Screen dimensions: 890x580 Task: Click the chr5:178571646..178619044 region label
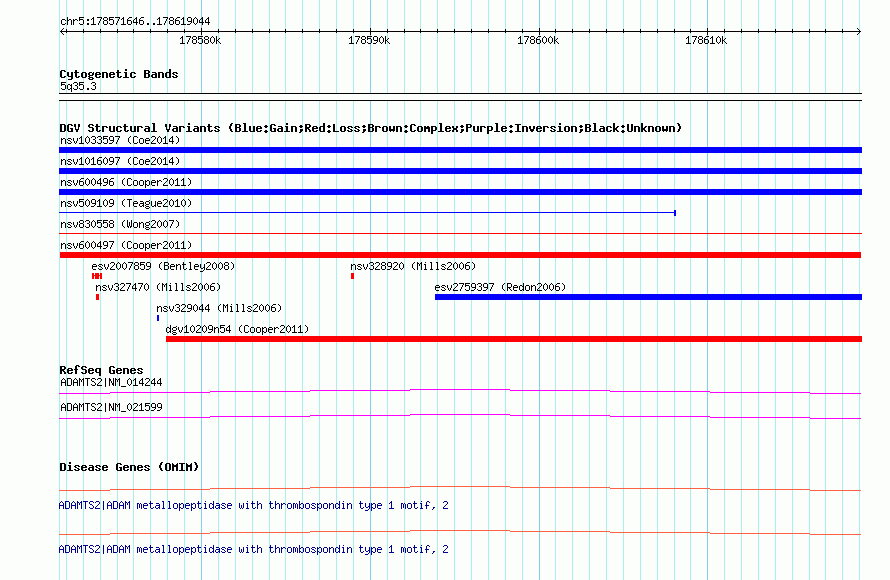coord(135,21)
